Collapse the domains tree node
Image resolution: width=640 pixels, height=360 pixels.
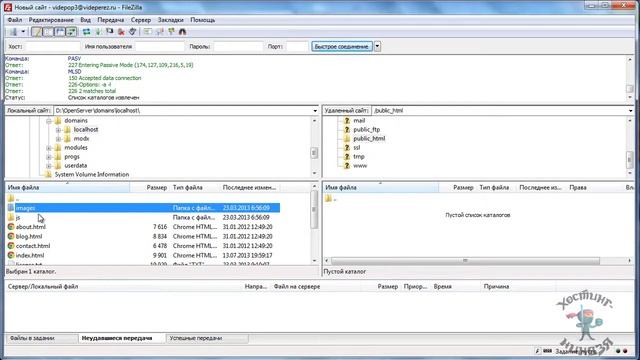tap(49, 121)
